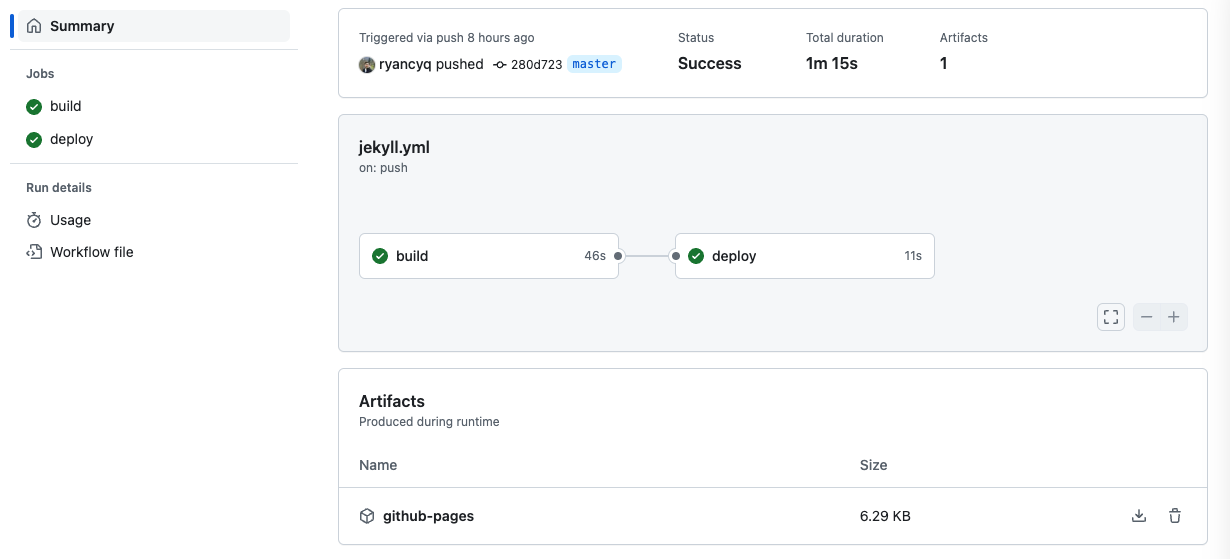
Task: Open commit 280d723
Action: pyautogui.click(x=536, y=64)
